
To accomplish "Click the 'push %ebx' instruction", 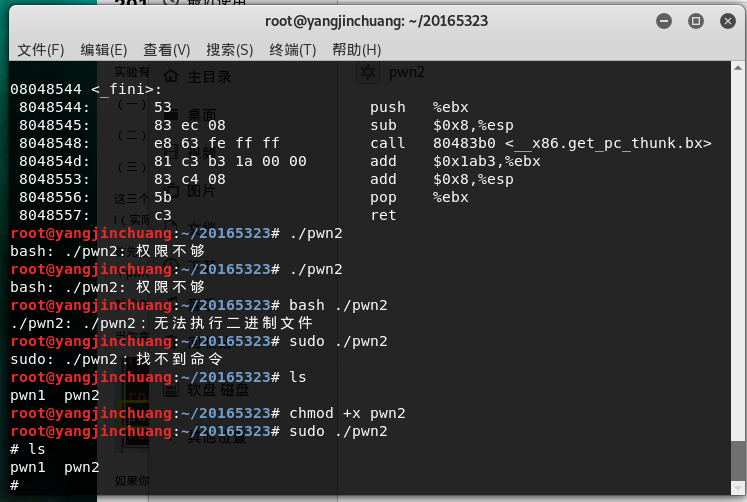I will (419, 107).
